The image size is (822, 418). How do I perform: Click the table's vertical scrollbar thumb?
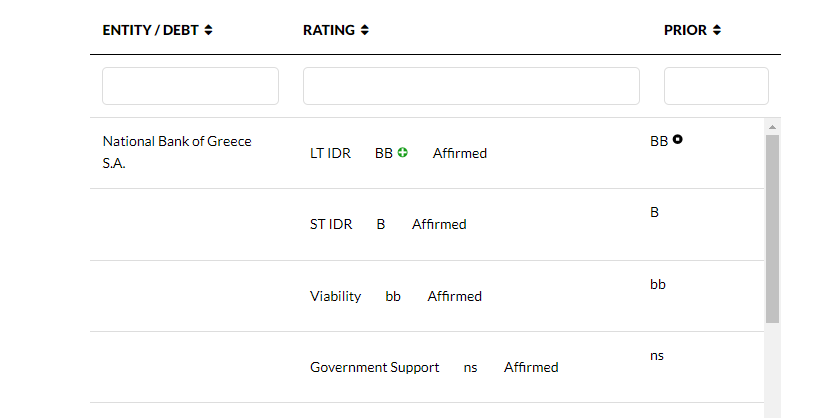tap(772, 228)
